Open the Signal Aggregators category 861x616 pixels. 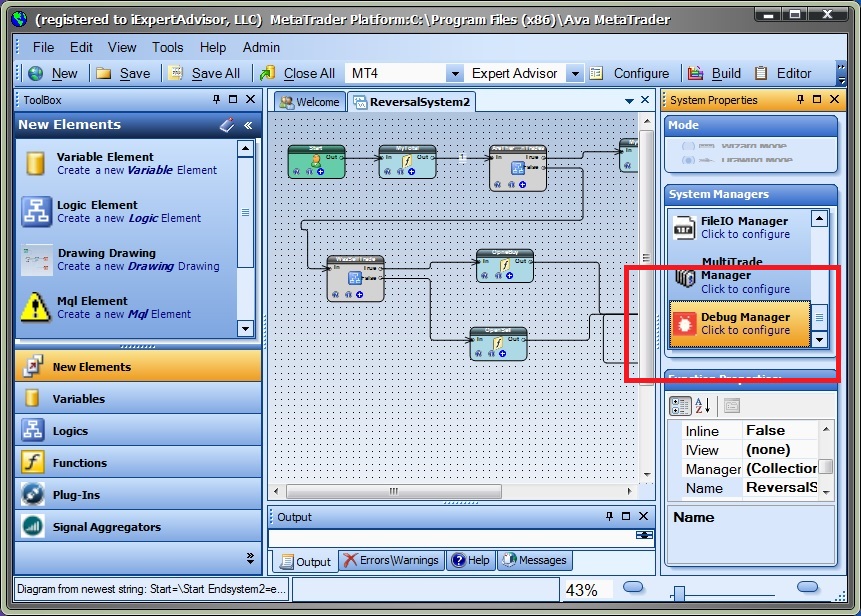[x=138, y=527]
